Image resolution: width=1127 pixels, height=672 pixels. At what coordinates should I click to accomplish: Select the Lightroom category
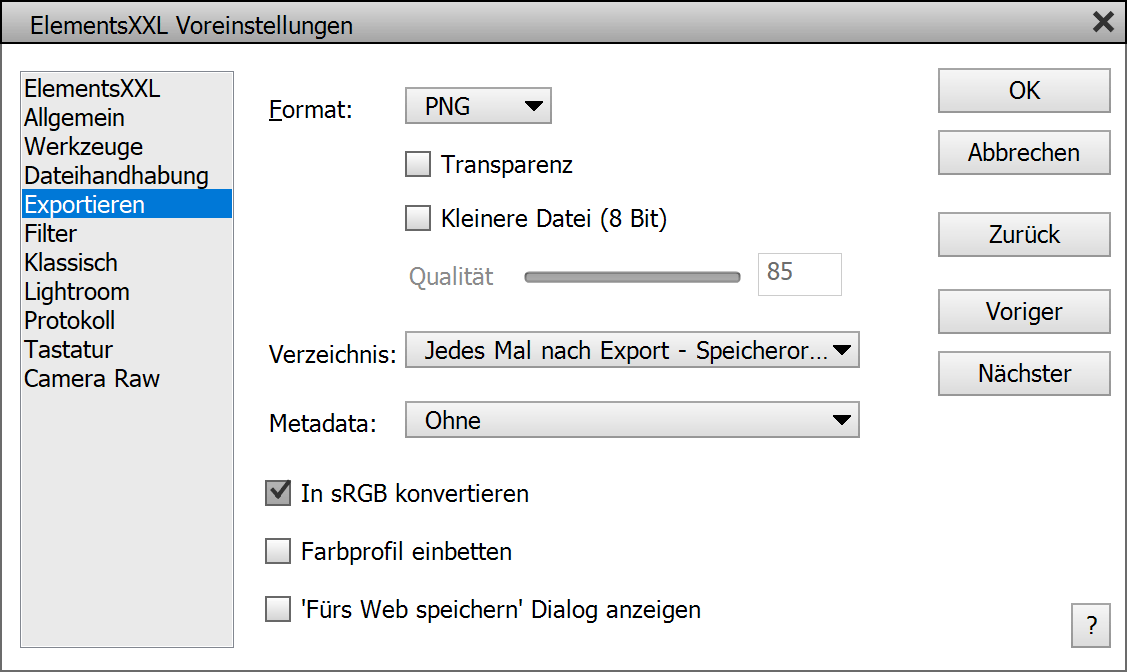click(x=77, y=292)
